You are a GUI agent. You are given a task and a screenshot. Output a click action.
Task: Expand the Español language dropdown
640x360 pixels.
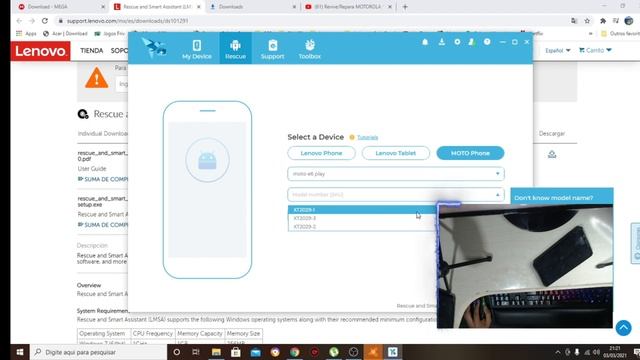[558, 50]
